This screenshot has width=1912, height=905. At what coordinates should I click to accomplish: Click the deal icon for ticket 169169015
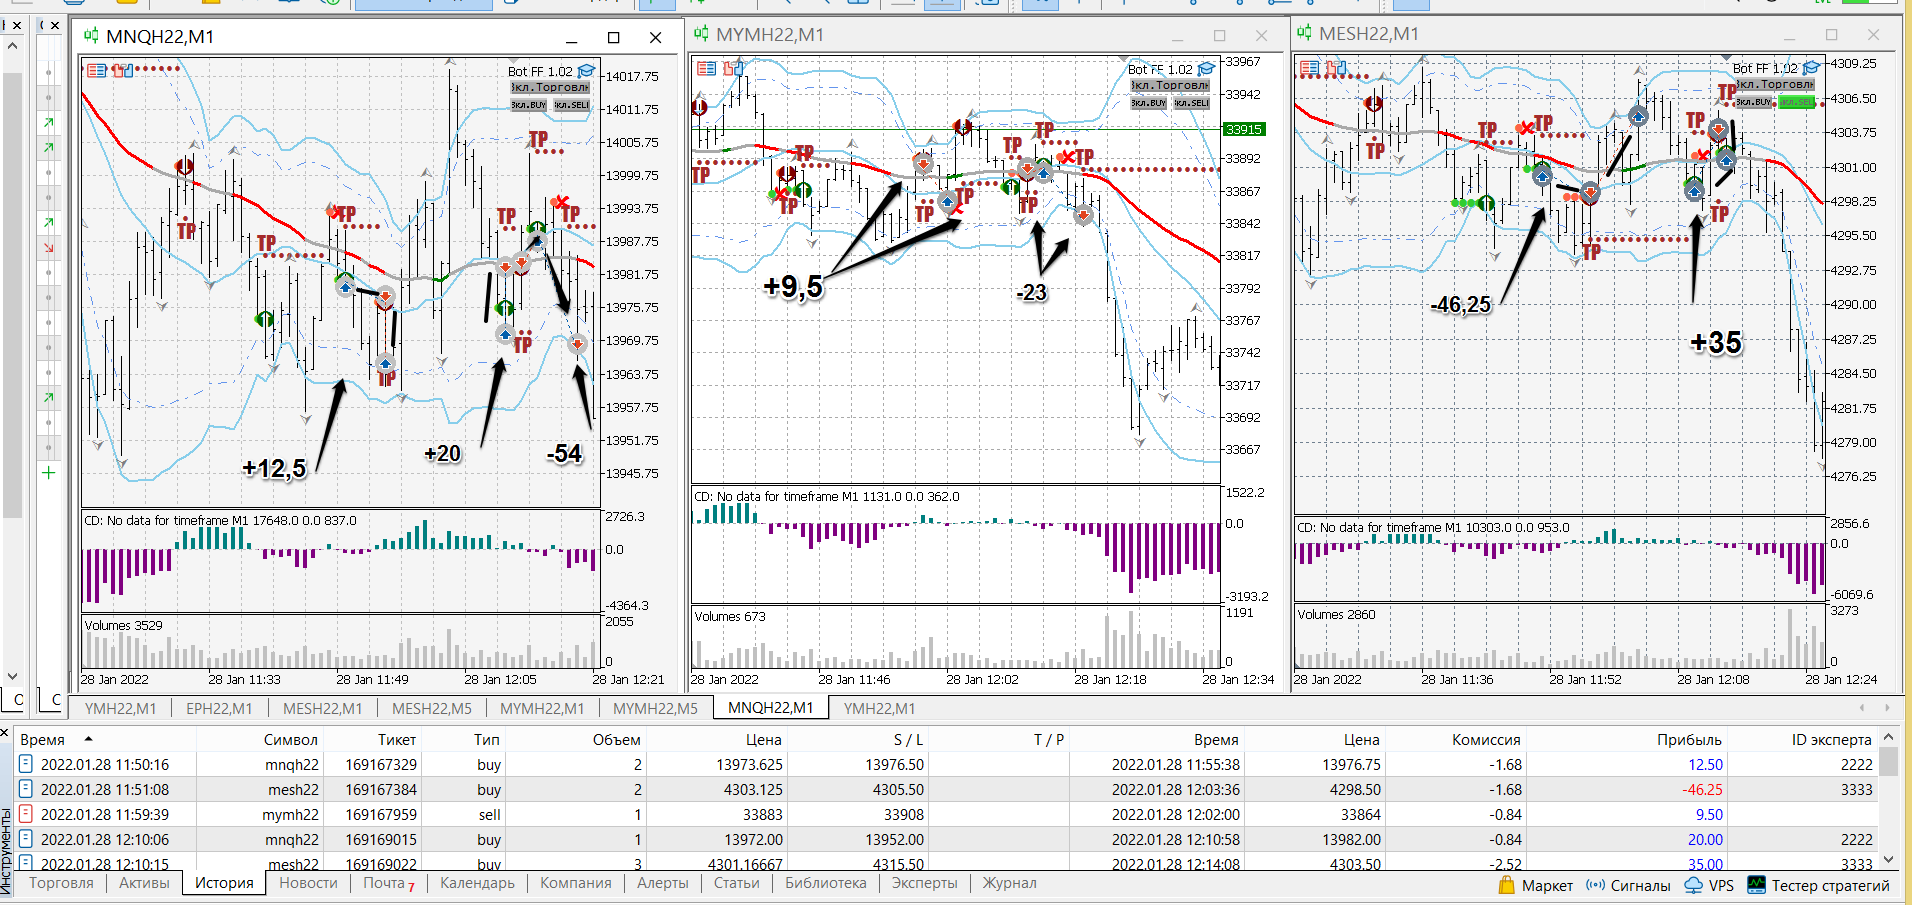(27, 839)
